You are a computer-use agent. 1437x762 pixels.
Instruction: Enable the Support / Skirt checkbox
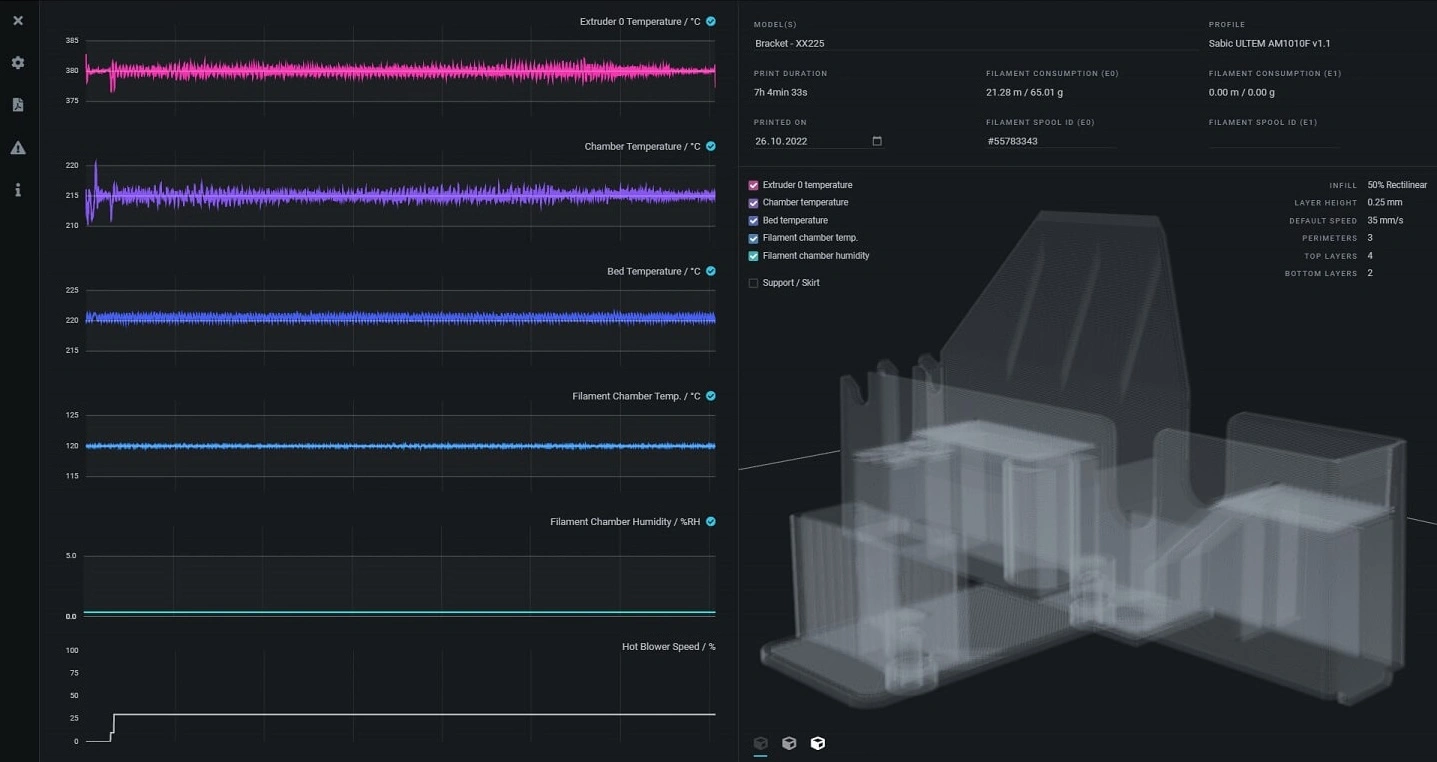753,283
